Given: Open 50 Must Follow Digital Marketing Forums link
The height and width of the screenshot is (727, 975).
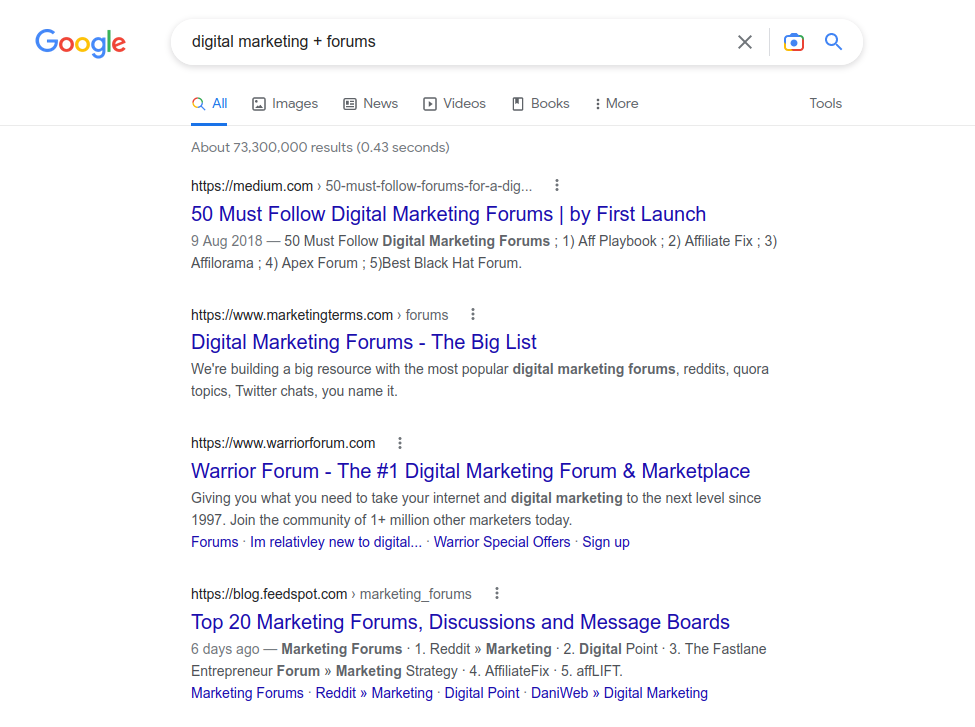Looking at the screenshot, I should coord(448,214).
